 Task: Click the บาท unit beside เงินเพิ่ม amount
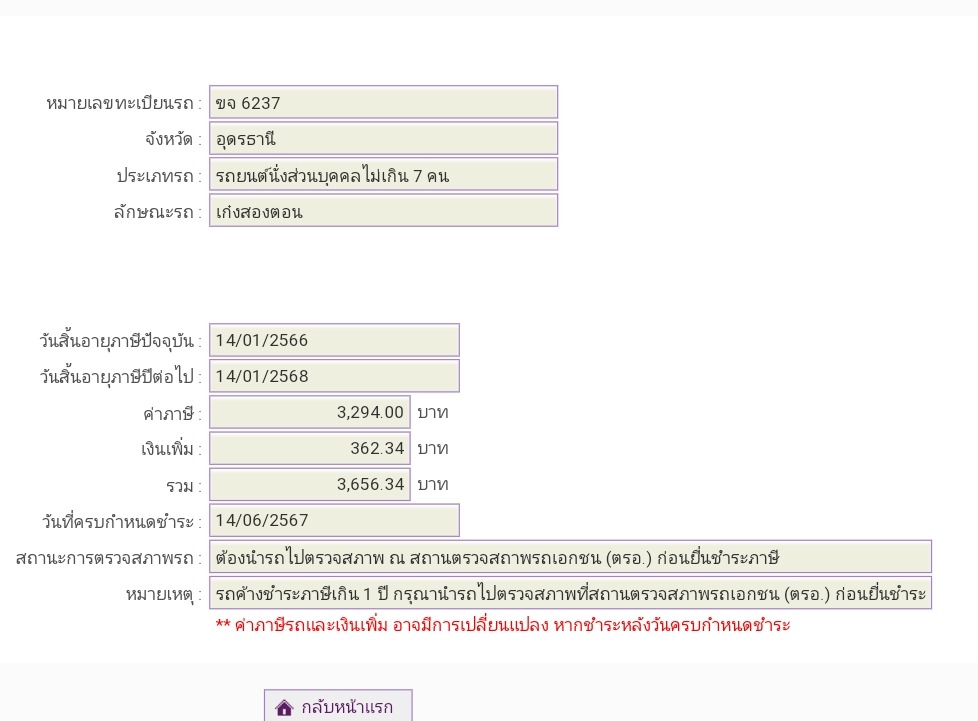(433, 448)
